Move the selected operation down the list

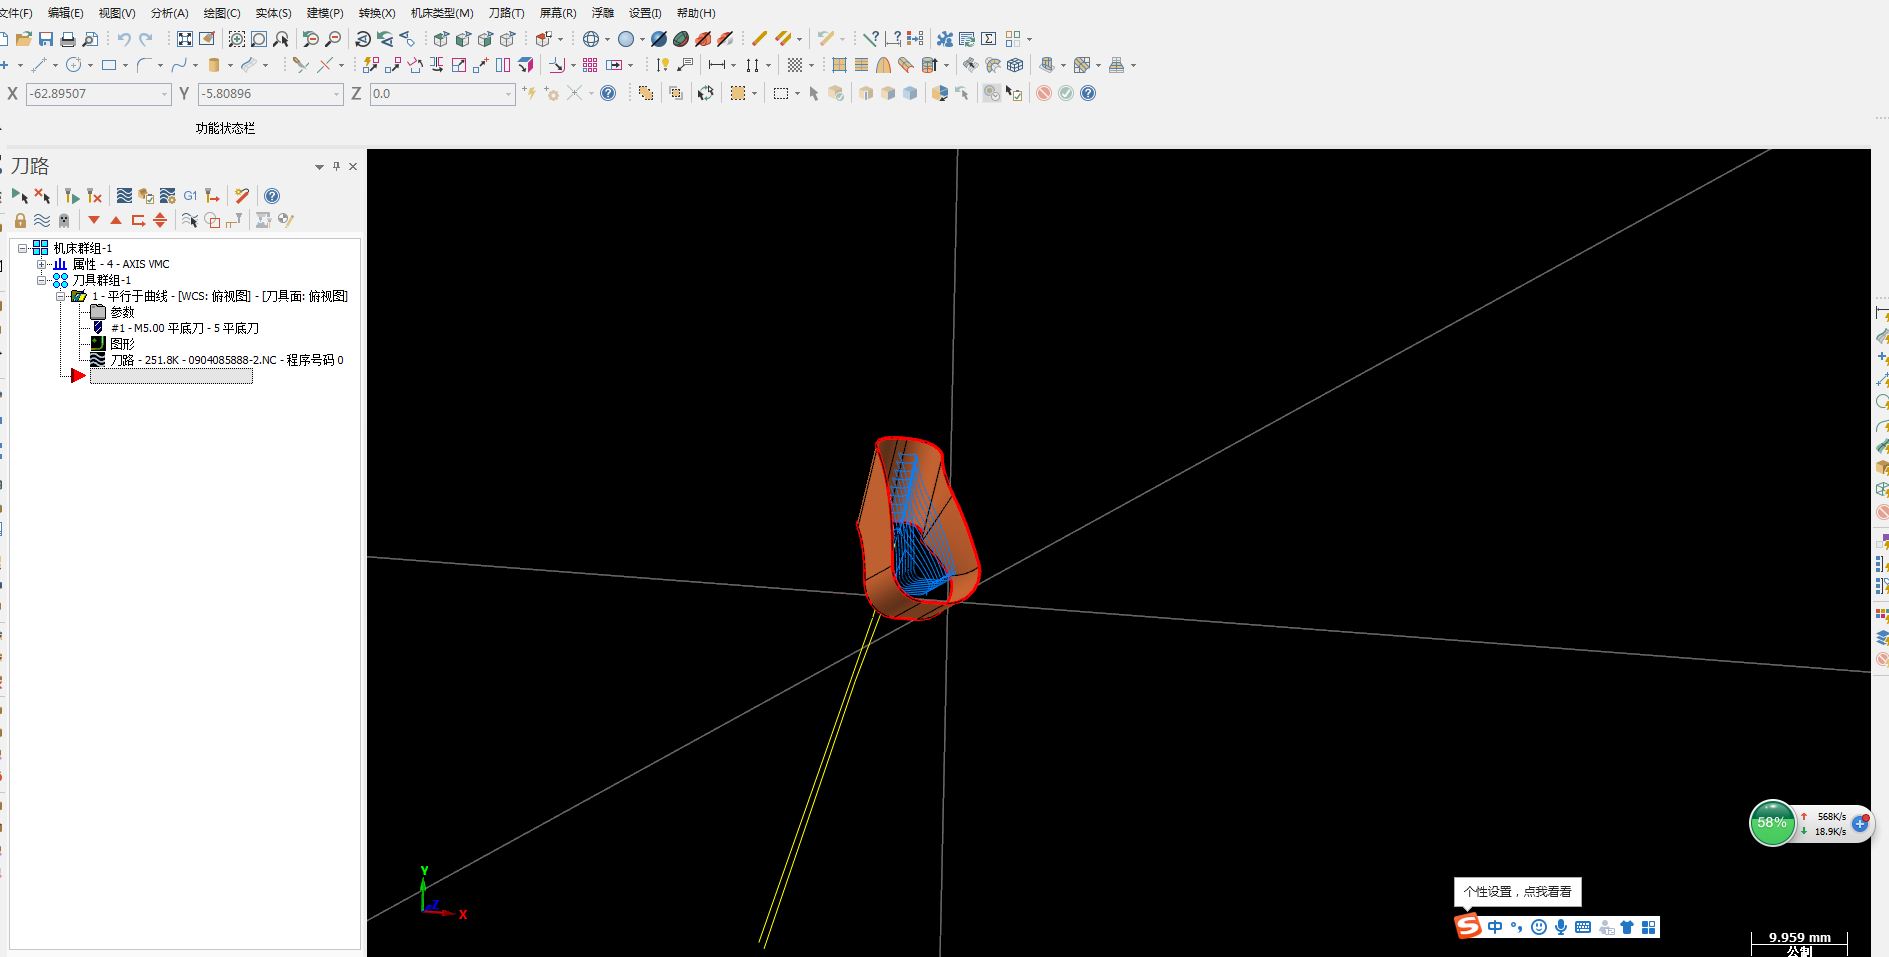tap(94, 221)
